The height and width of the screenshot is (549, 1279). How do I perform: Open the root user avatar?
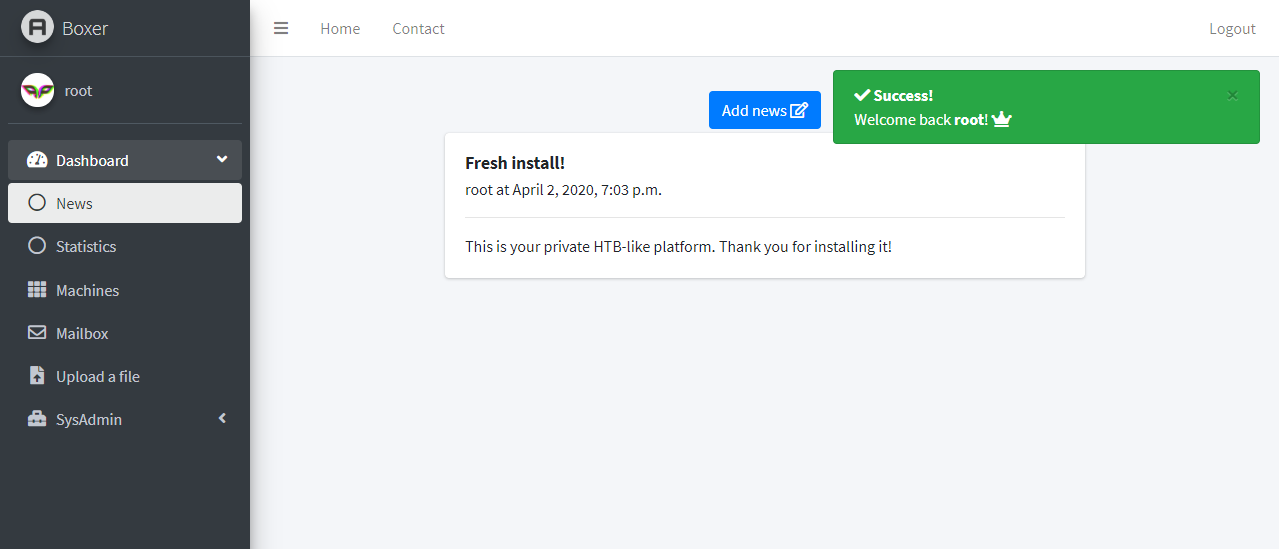[37, 90]
